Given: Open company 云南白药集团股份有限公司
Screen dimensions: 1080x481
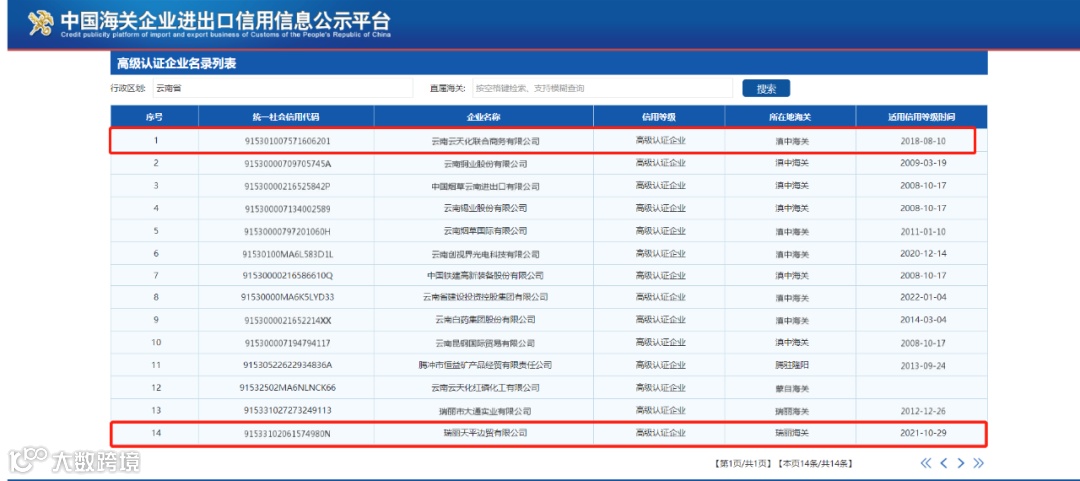Looking at the screenshot, I should [485, 320].
